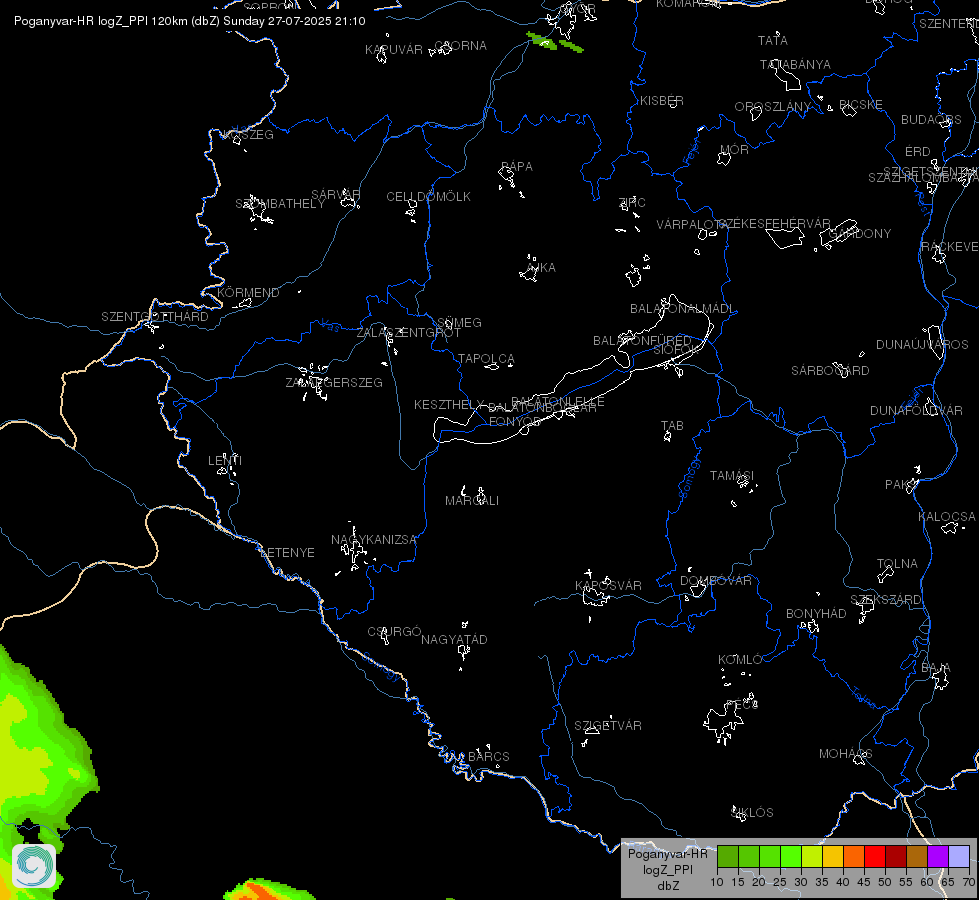Click the BARCS city label

tap(489, 756)
